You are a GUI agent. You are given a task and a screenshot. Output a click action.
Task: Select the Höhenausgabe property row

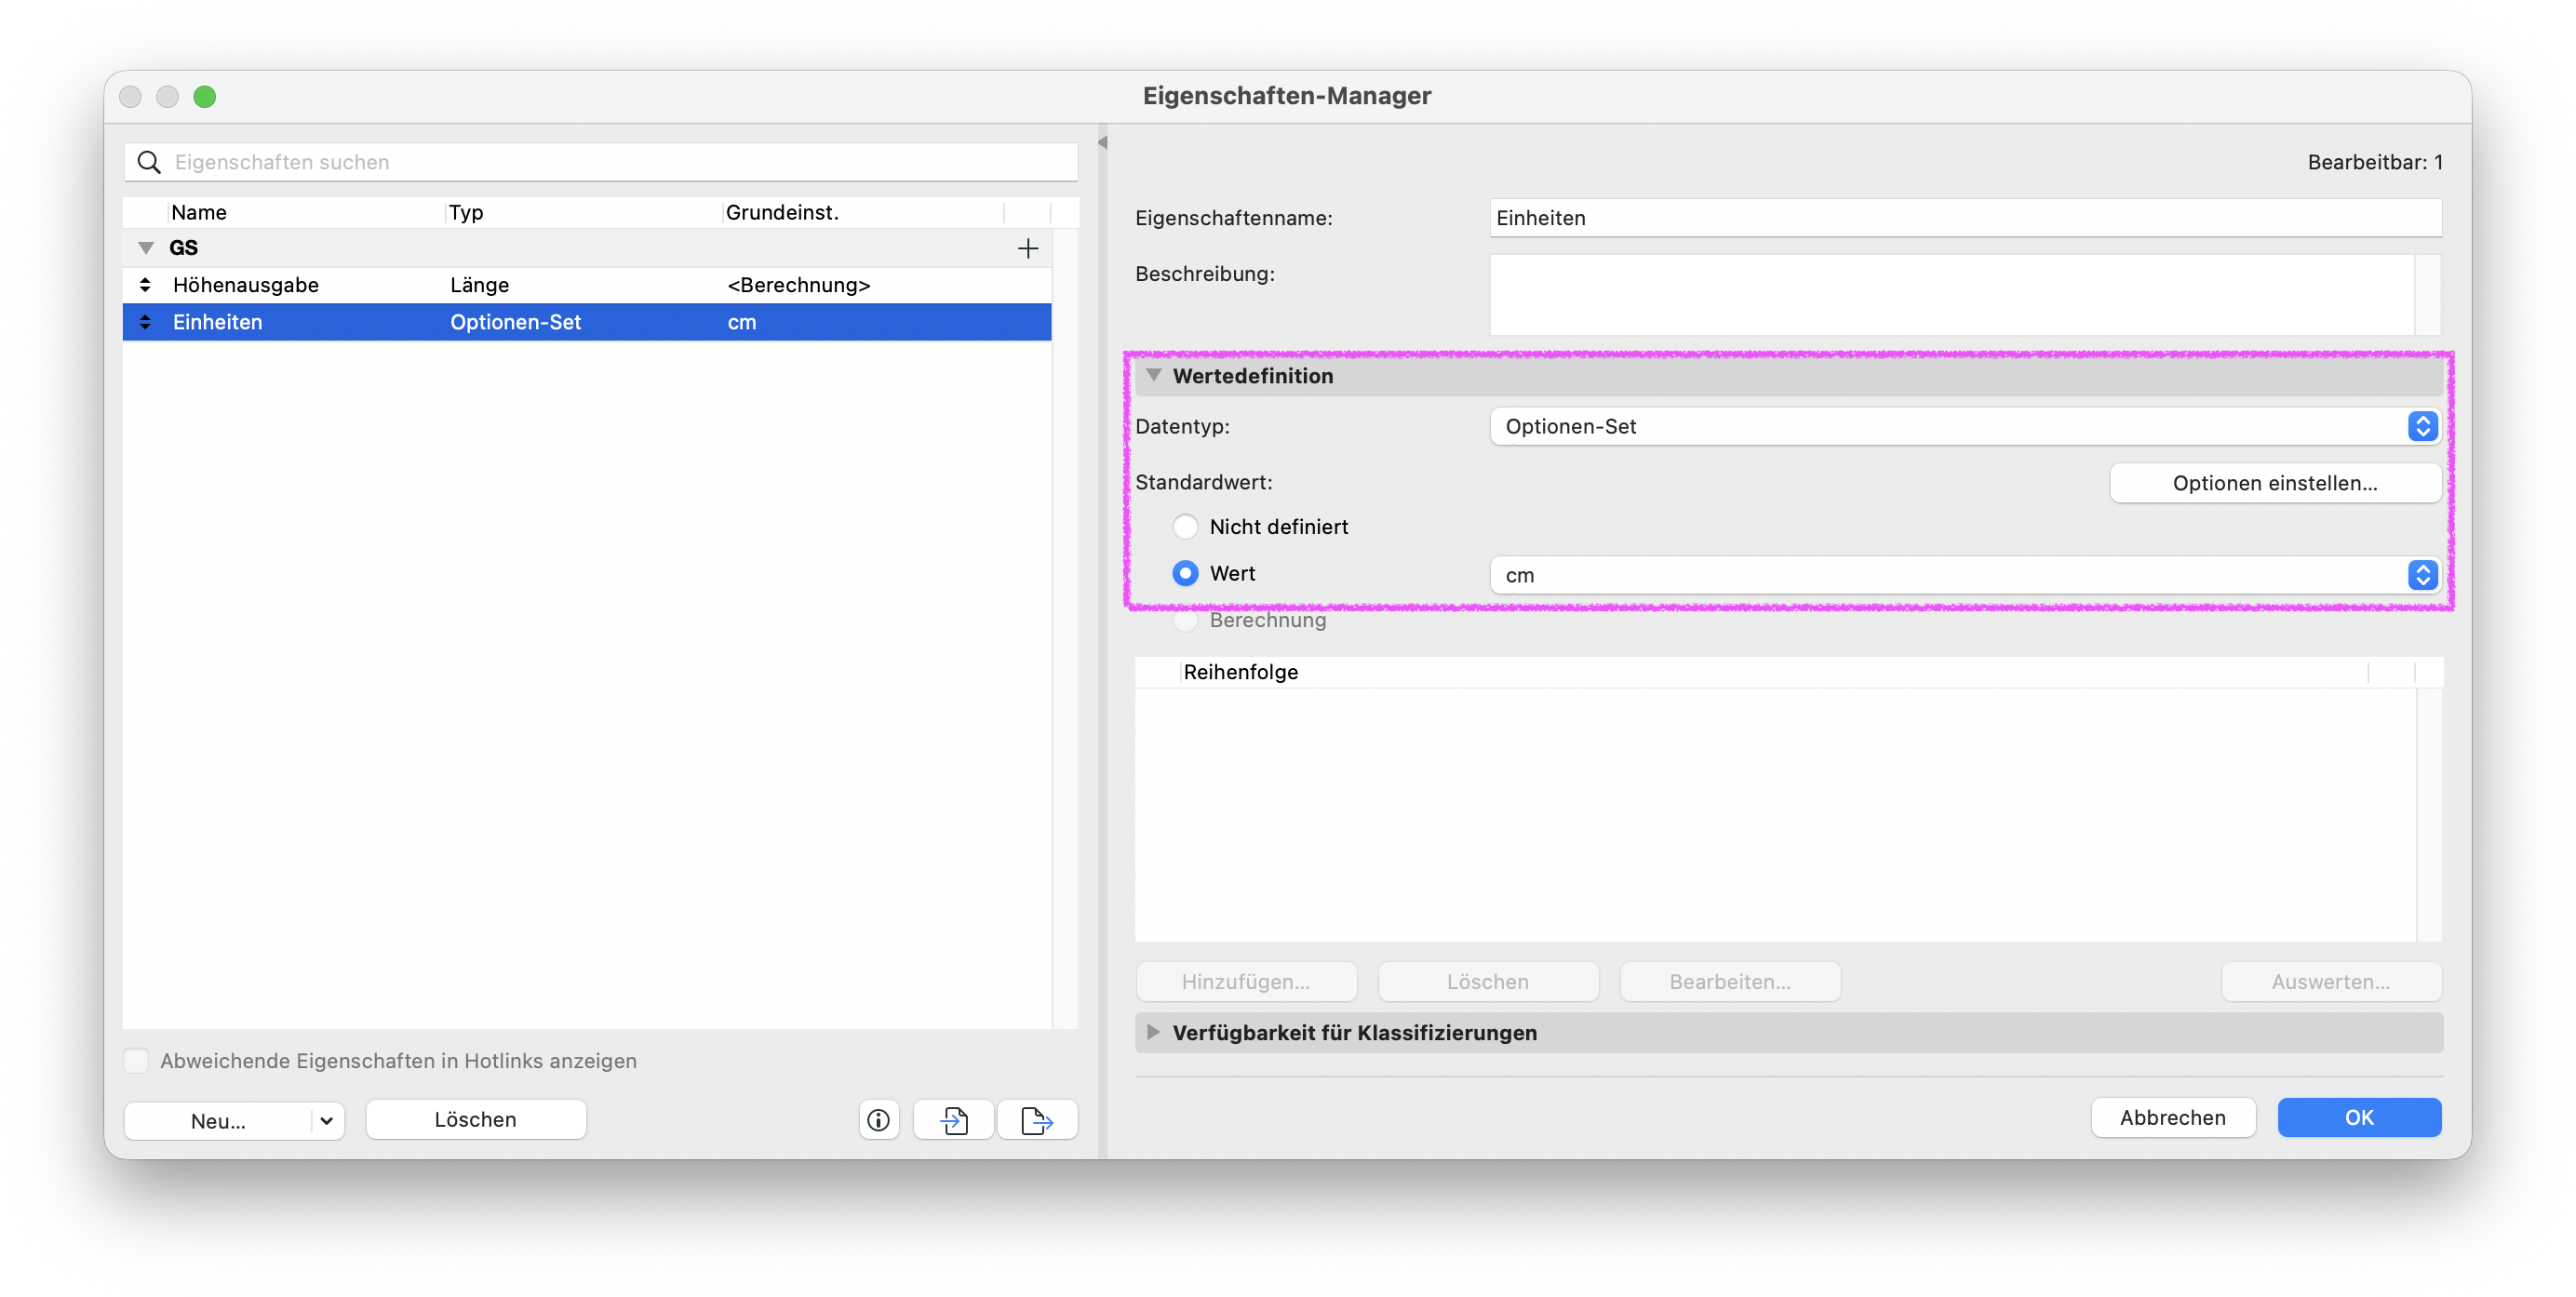(x=587, y=285)
